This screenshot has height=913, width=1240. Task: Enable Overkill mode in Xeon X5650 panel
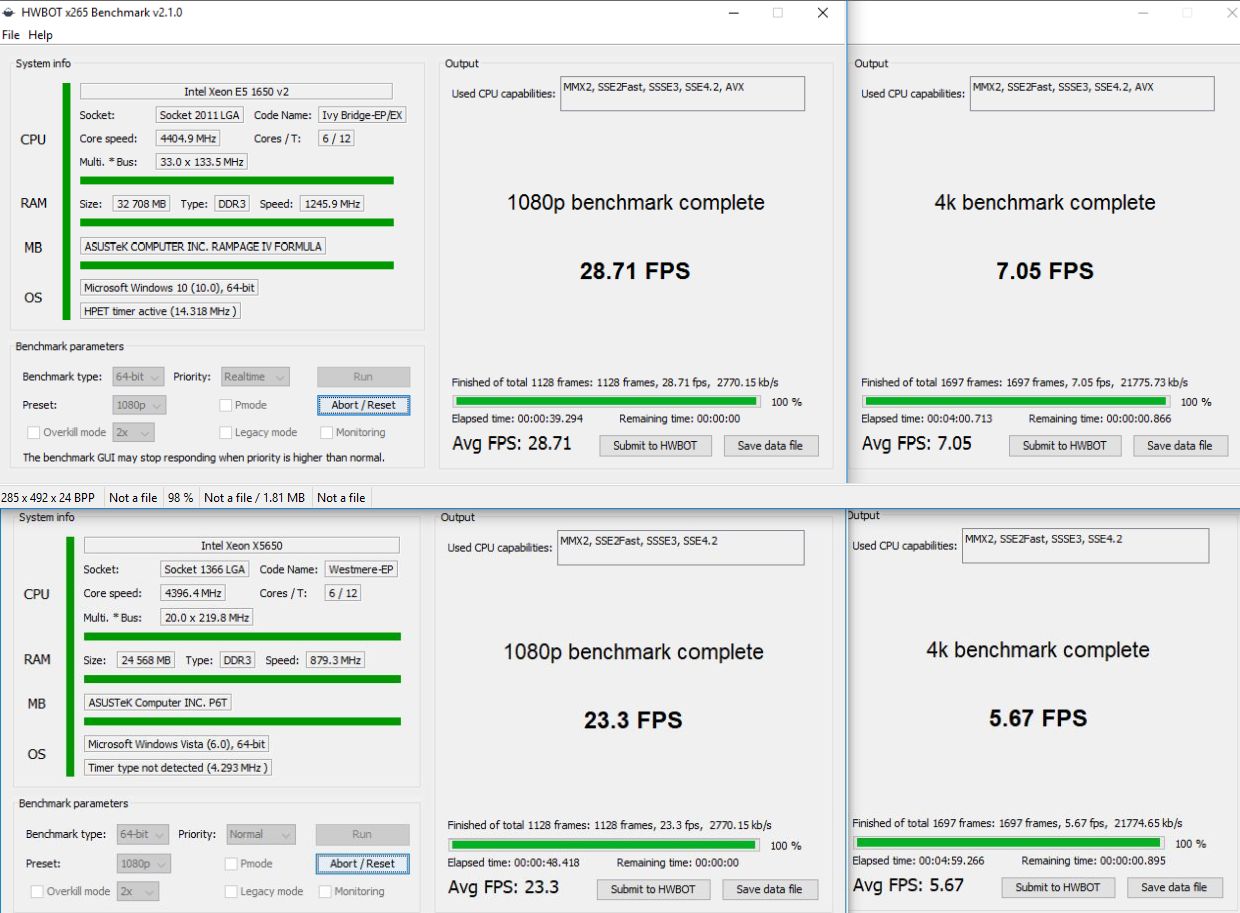pyautogui.click(x=37, y=891)
